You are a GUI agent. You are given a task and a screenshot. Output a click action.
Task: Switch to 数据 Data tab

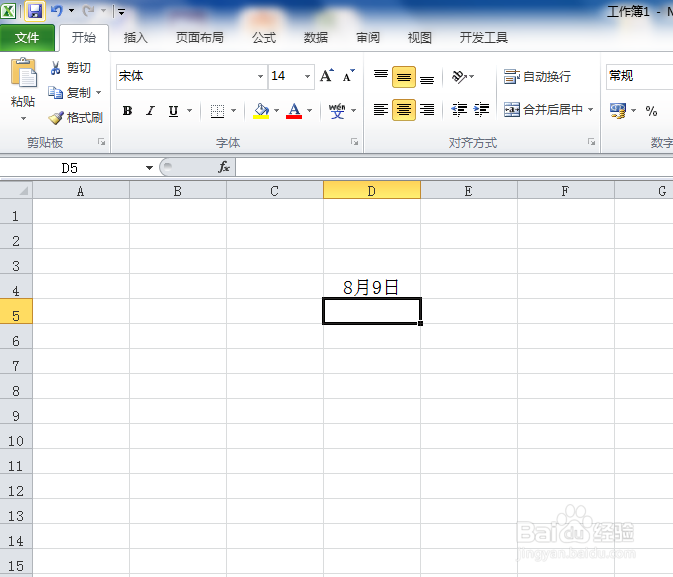pyautogui.click(x=316, y=38)
